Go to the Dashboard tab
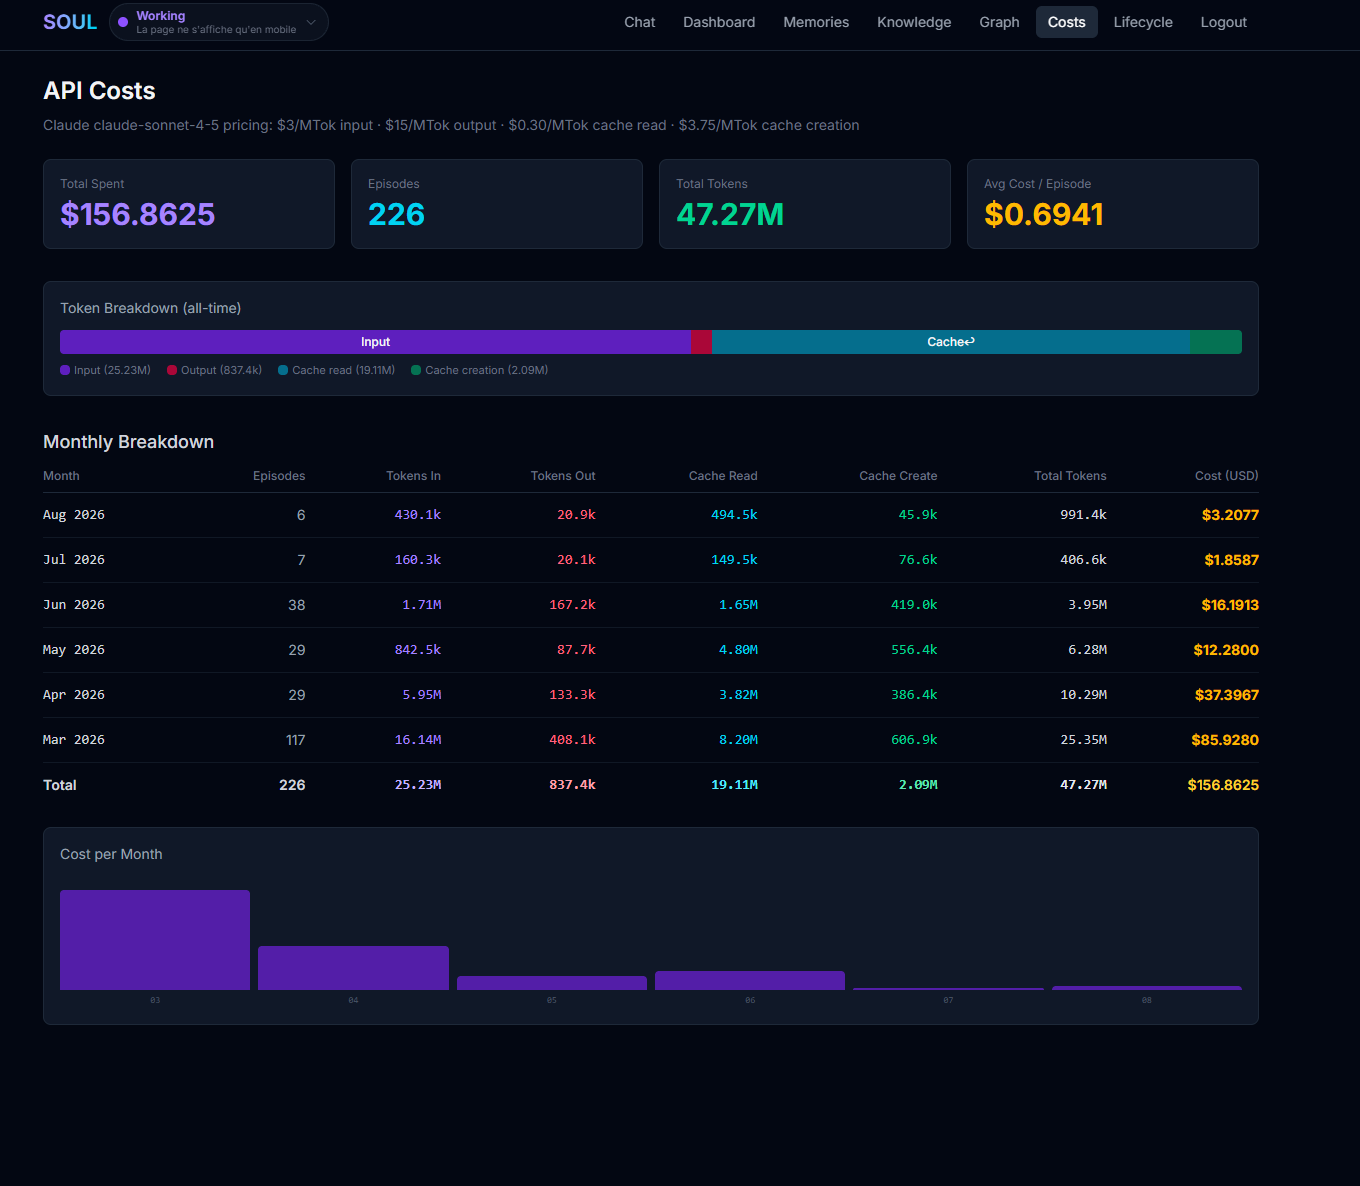 [x=719, y=22]
